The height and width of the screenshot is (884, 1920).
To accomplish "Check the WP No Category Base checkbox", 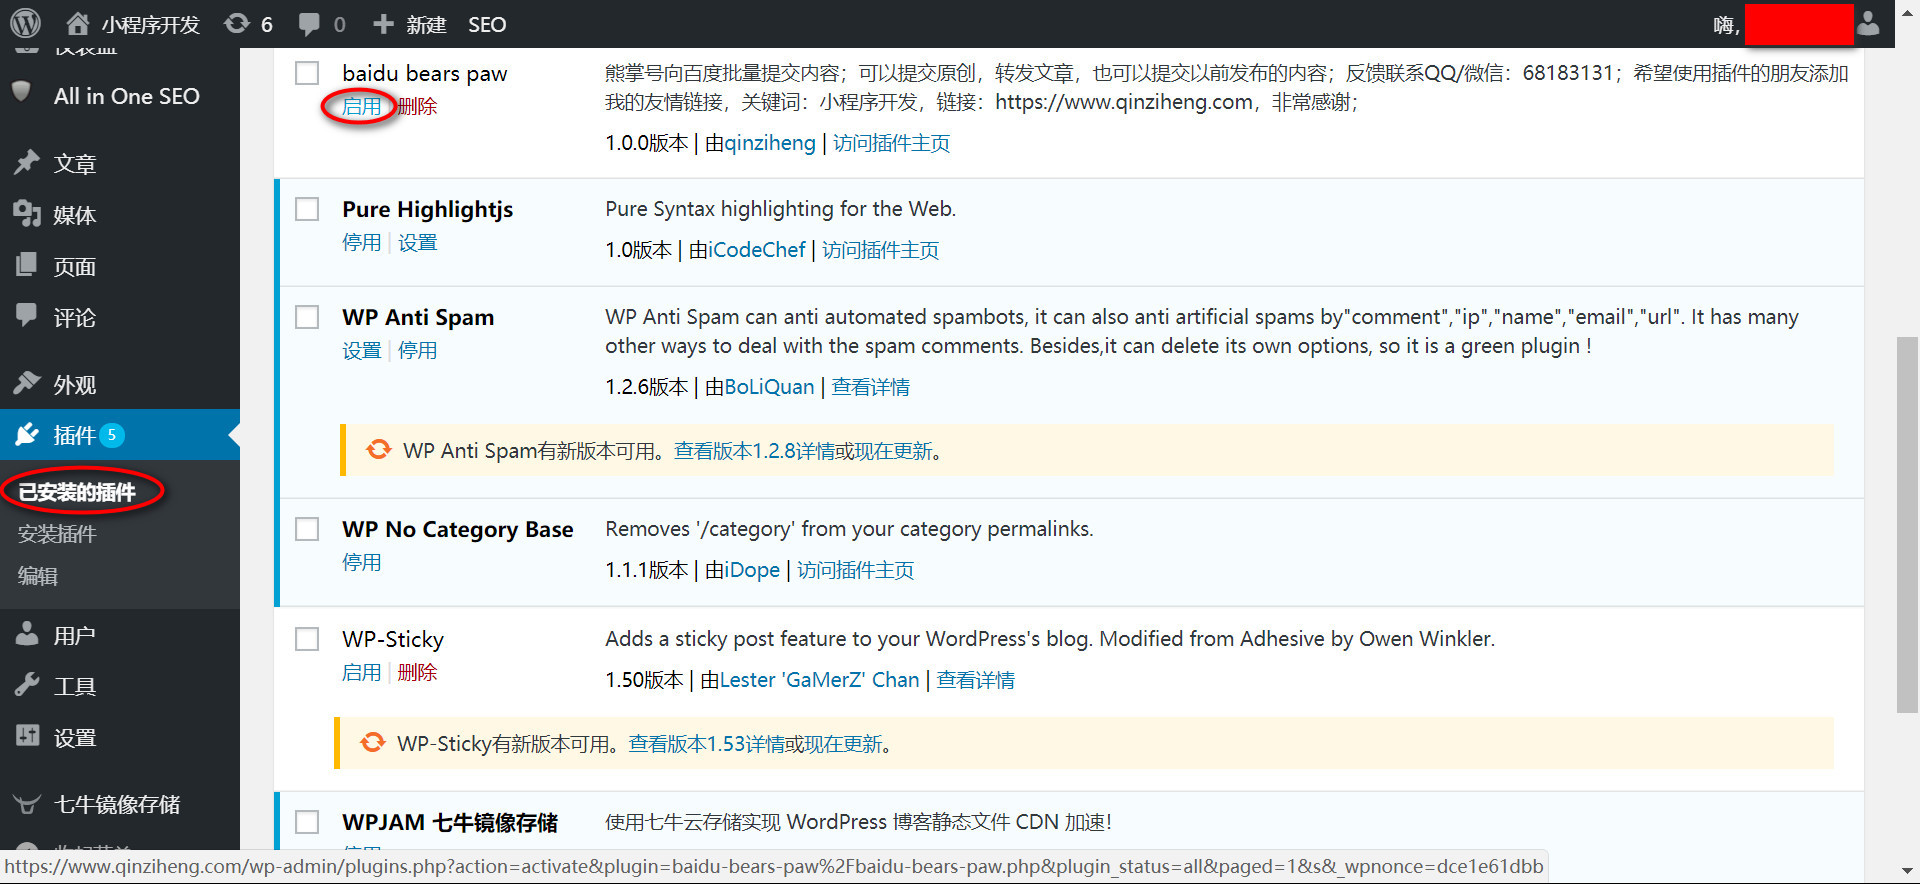I will click(307, 529).
